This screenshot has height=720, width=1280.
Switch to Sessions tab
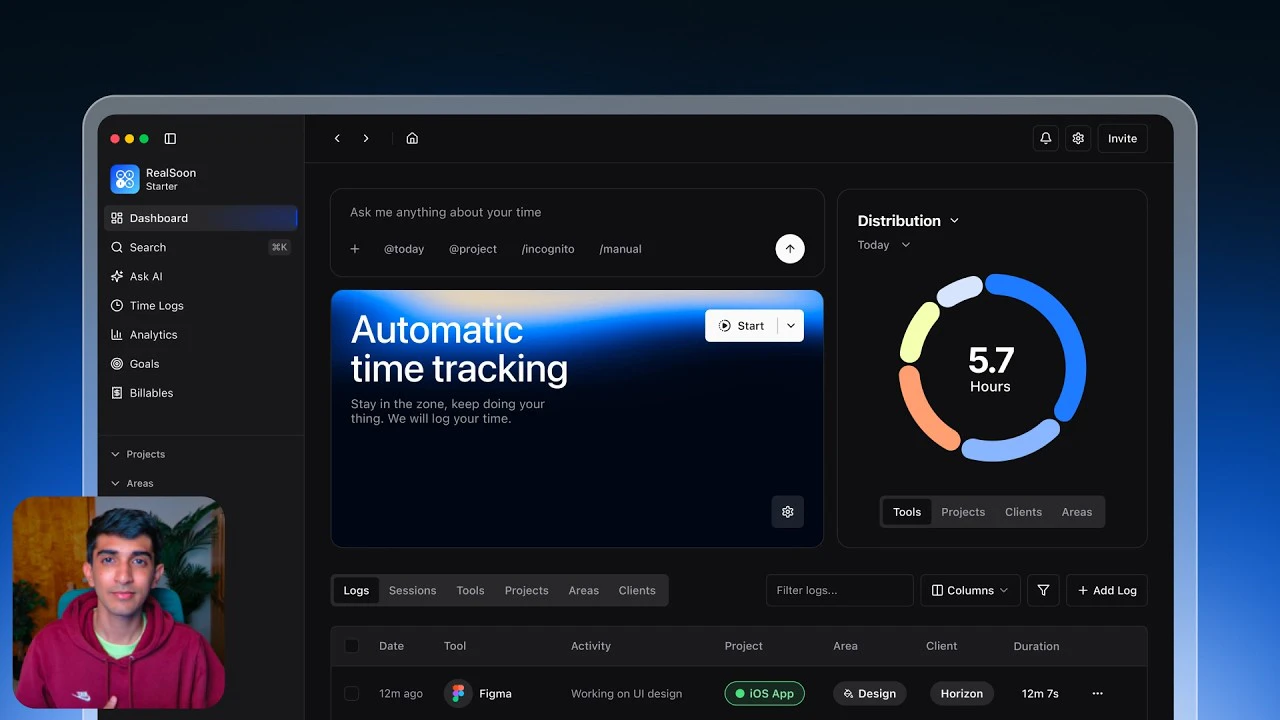click(412, 591)
